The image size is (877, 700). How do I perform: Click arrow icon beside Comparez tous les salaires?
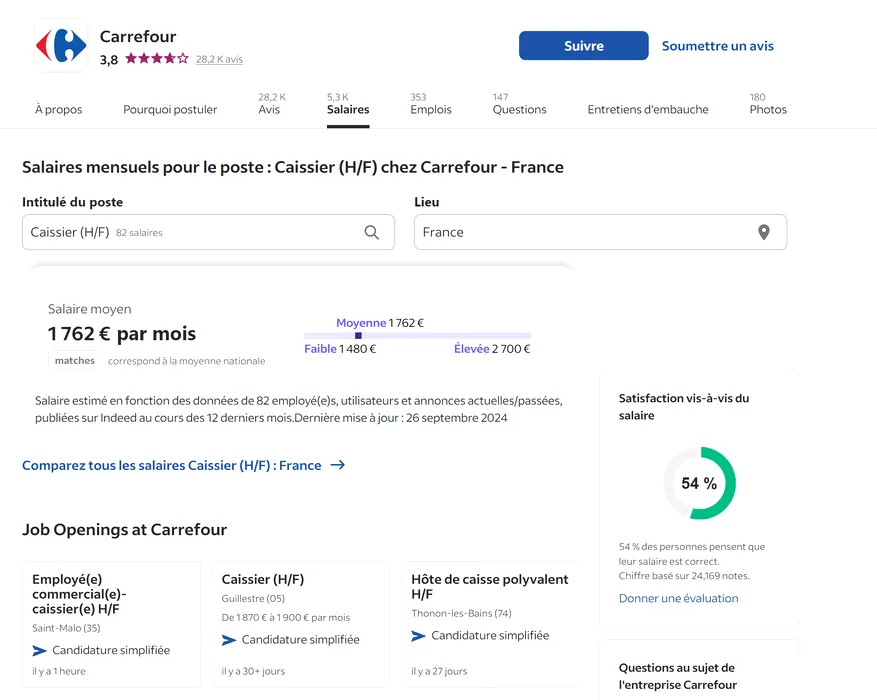pyautogui.click(x=338, y=465)
